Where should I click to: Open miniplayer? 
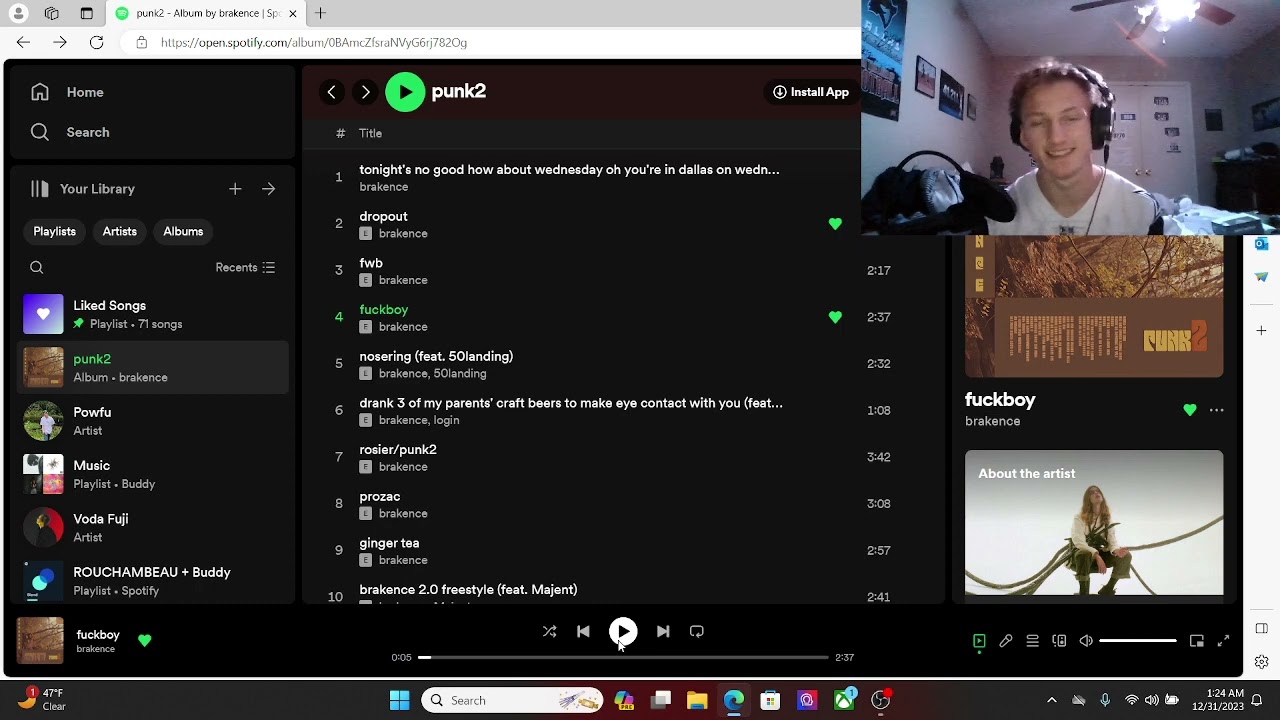click(1196, 641)
